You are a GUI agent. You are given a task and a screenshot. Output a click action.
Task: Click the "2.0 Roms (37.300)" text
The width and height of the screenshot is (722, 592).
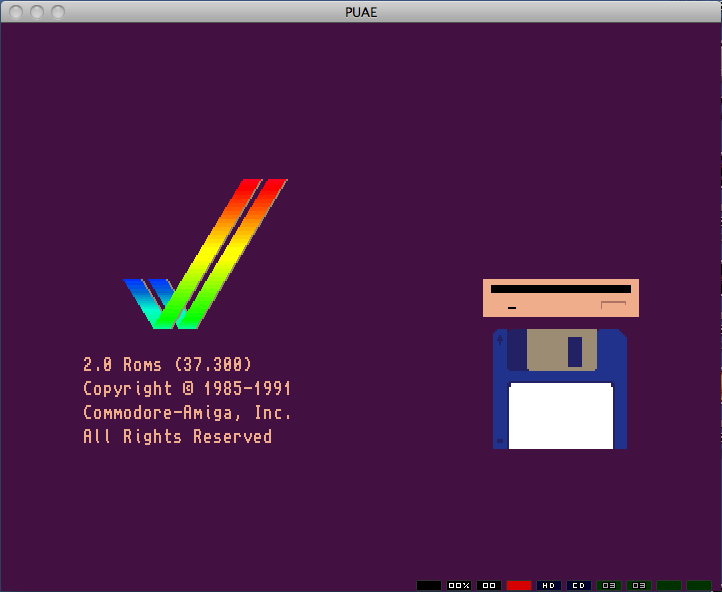tap(168, 365)
